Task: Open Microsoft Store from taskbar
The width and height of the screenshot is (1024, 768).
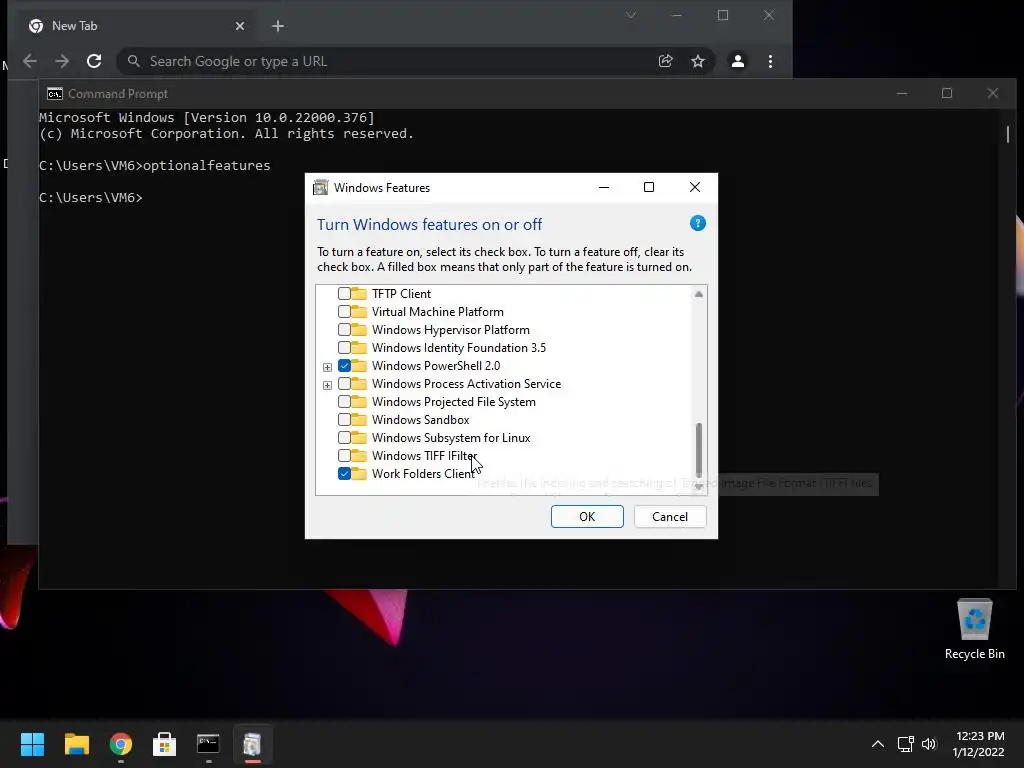Action: [x=165, y=744]
